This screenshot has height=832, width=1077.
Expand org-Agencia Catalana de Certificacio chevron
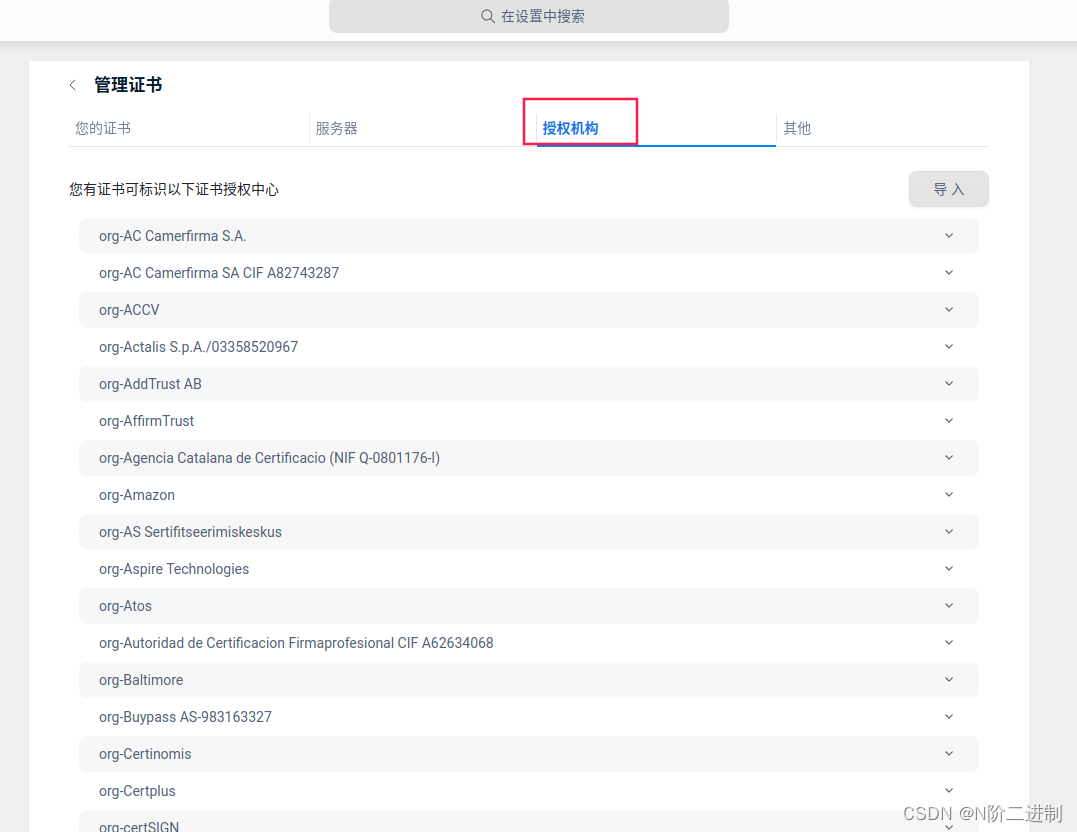(949, 458)
